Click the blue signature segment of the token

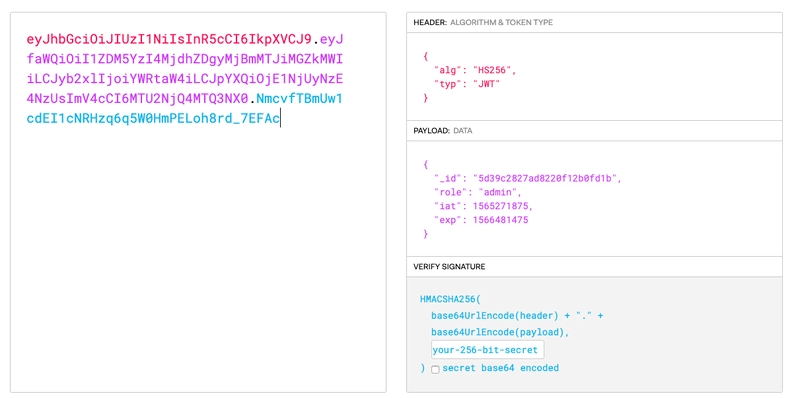(x=185, y=108)
